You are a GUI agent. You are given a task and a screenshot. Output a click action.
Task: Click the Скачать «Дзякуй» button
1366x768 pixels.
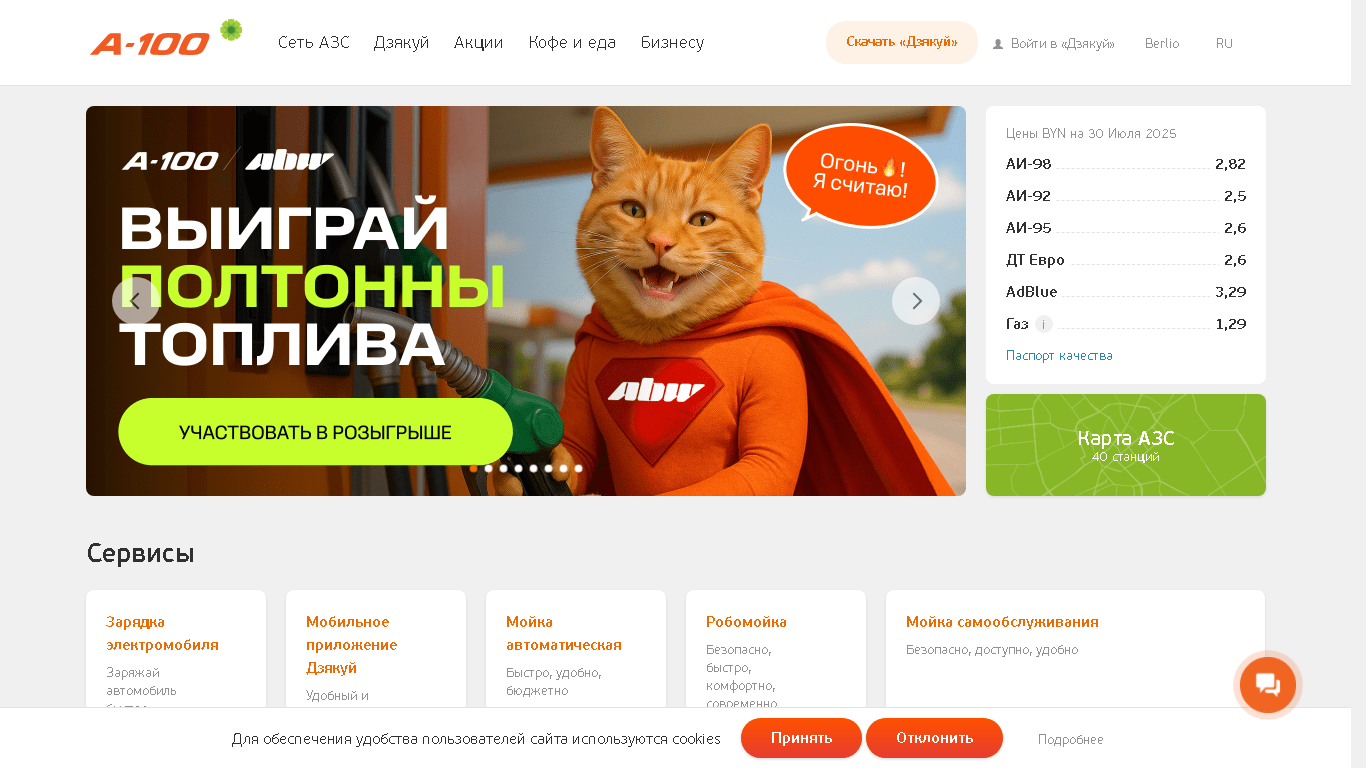(x=902, y=43)
